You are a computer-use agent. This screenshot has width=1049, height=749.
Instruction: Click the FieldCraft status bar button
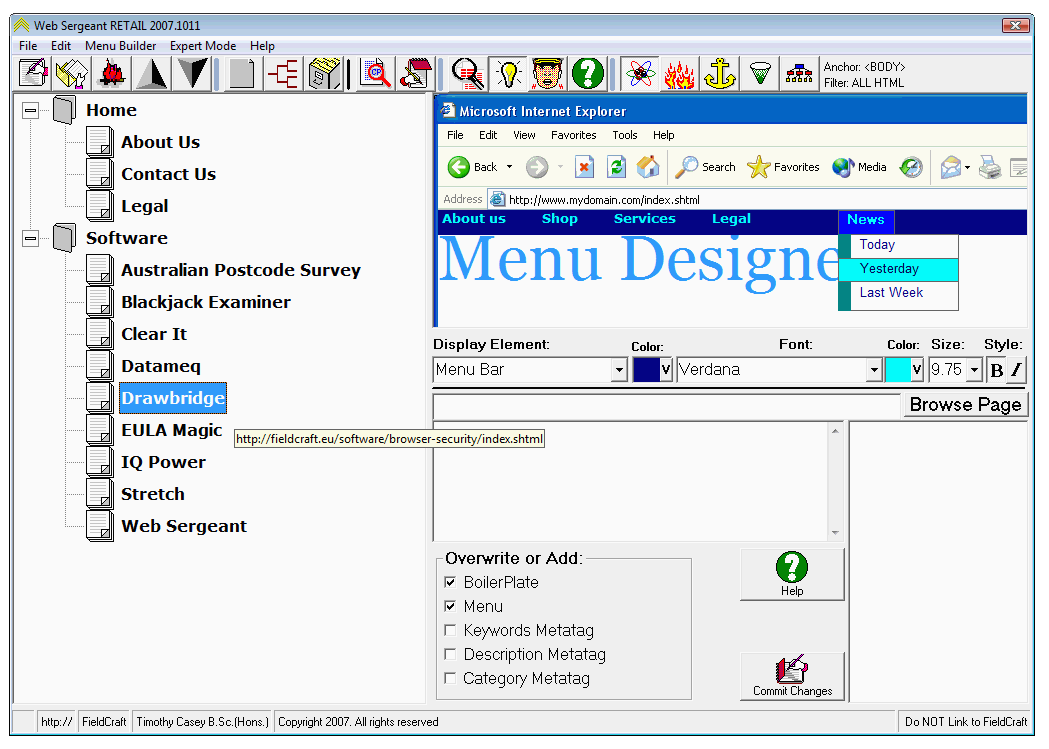pyautogui.click(x=104, y=722)
